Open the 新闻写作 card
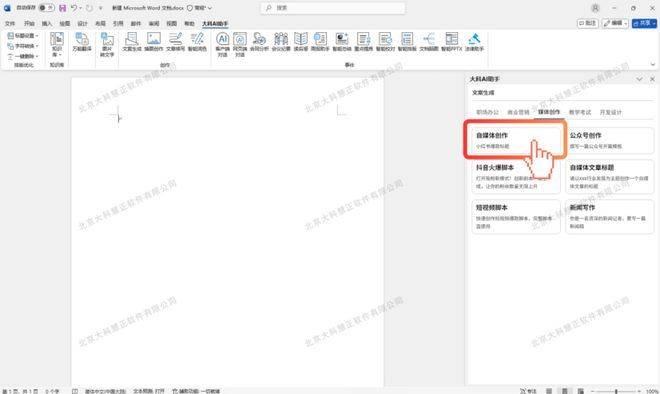Image resolution: width=660 pixels, height=394 pixels. coord(609,216)
